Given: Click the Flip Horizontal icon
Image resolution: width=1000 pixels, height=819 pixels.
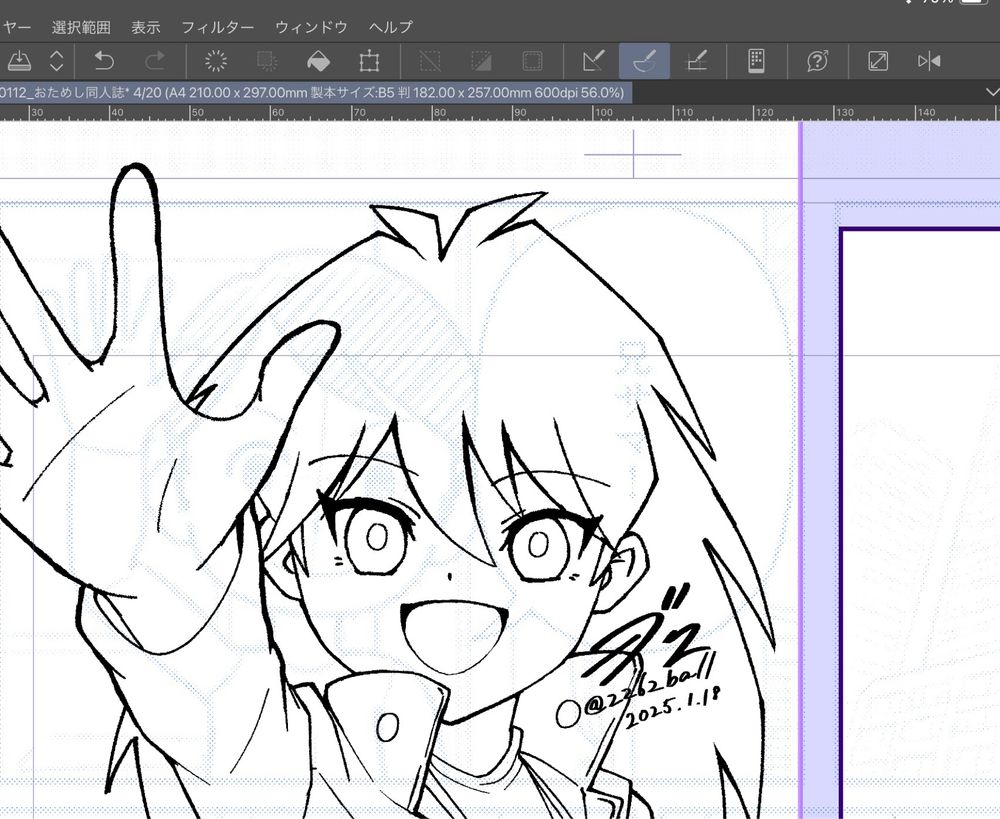Looking at the screenshot, I should (x=929, y=61).
